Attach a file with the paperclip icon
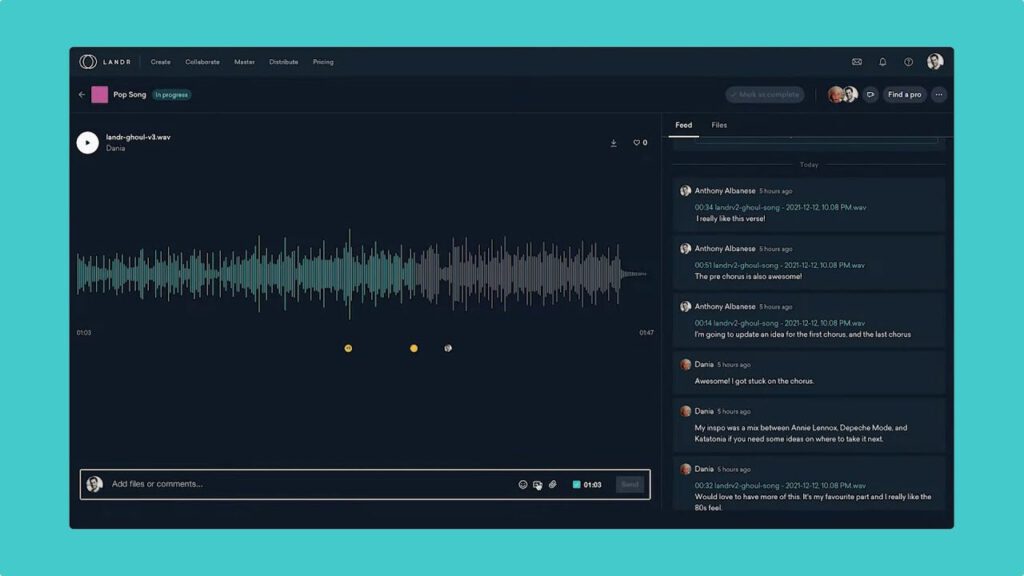Screen dimensions: 1024x576 tap(552, 485)
